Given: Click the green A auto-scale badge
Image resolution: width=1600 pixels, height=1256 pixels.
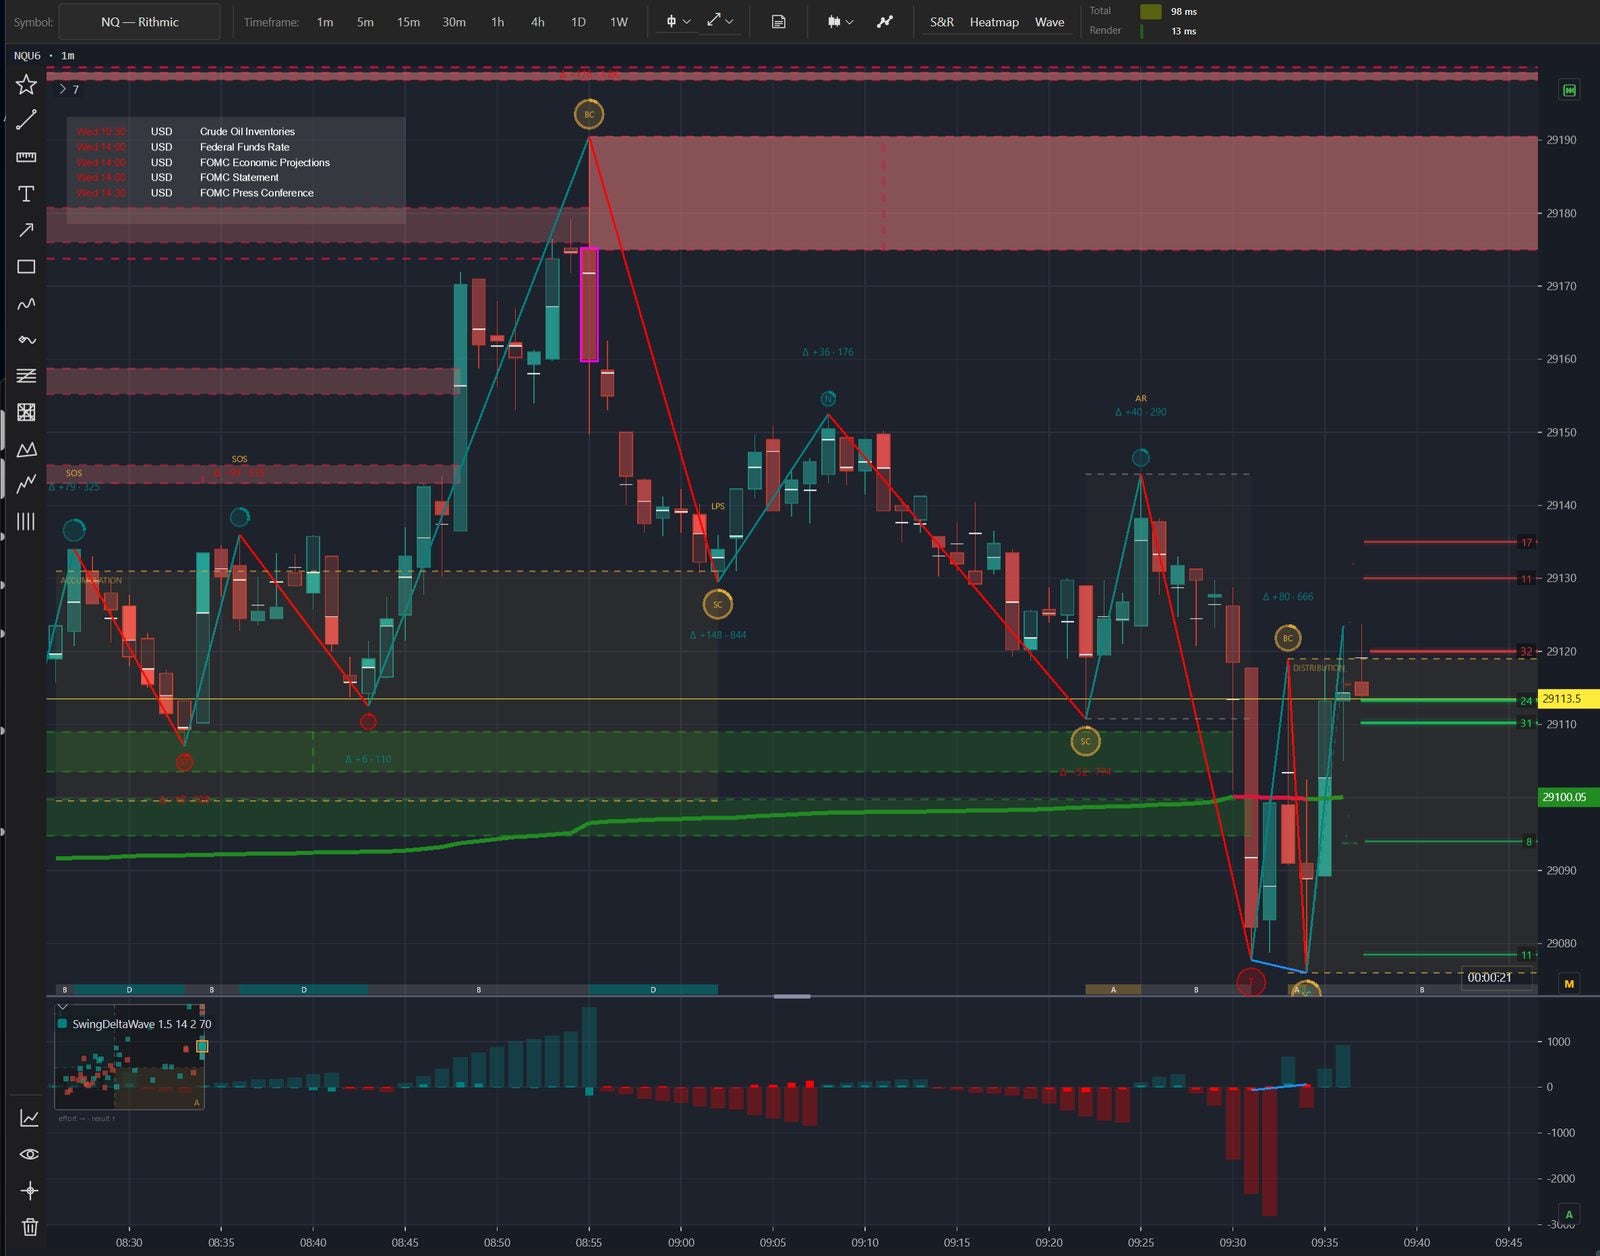Looking at the screenshot, I should (1569, 1214).
